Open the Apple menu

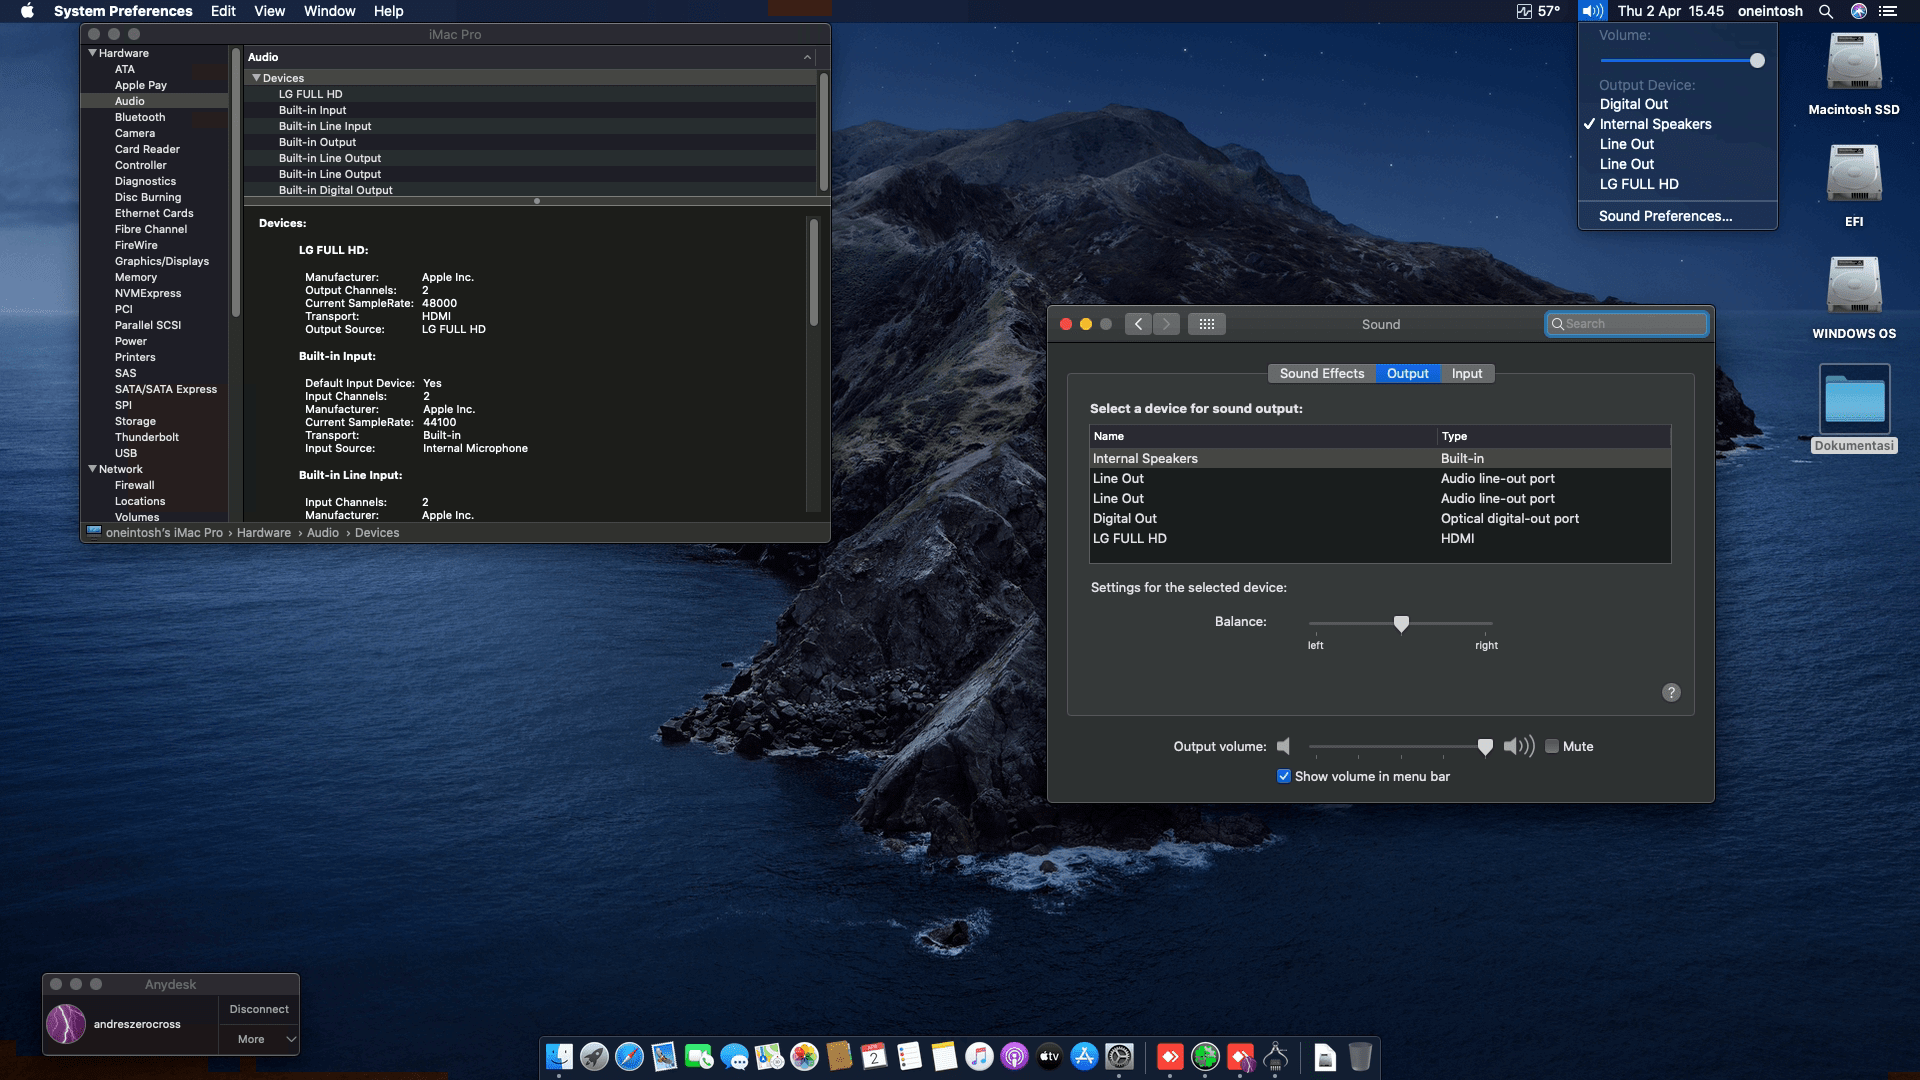pos(27,11)
